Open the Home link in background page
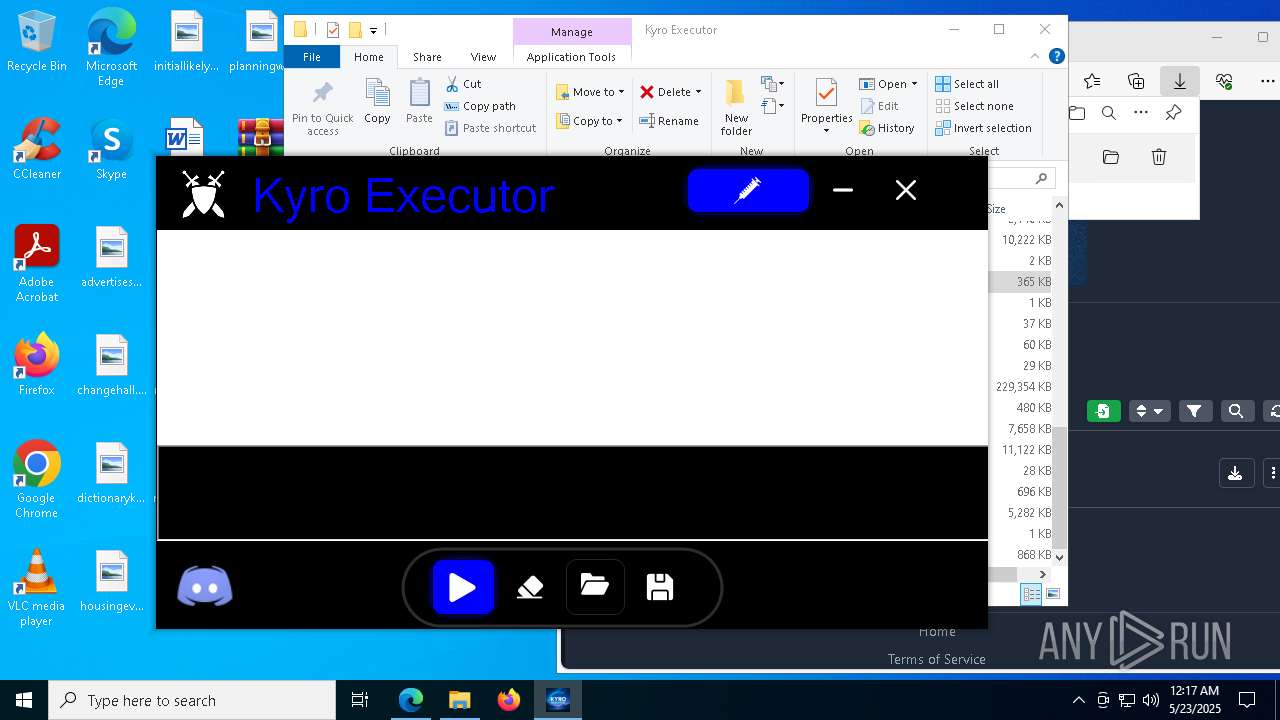1280x720 pixels. [937, 632]
